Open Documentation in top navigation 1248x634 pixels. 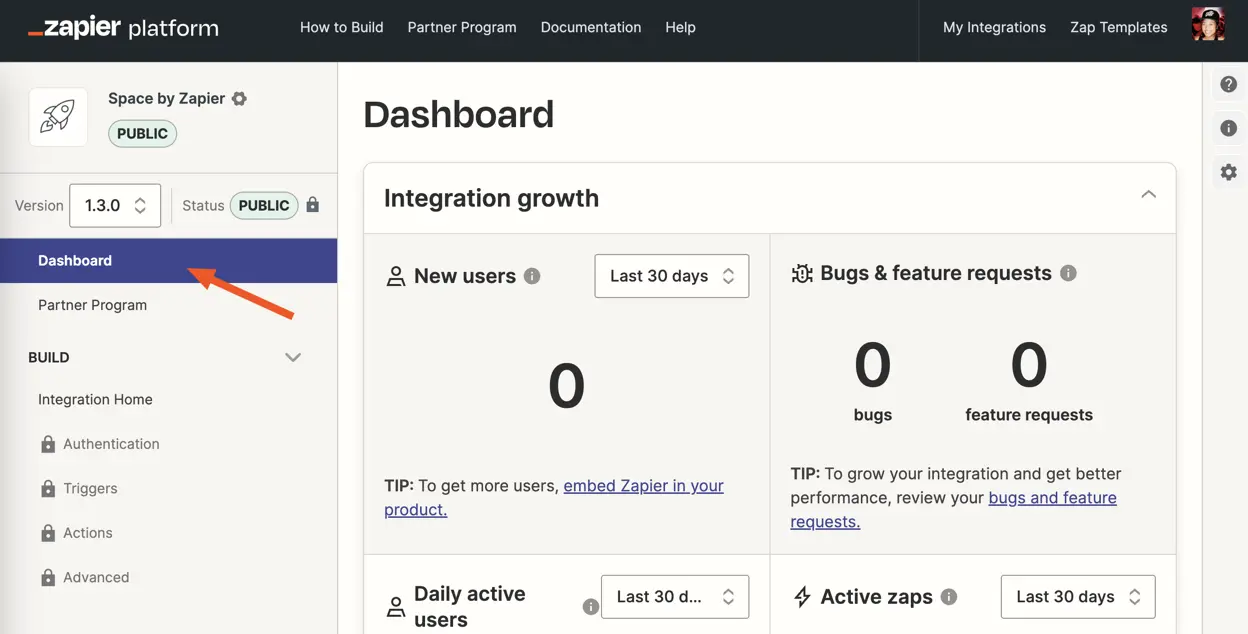pyautogui.click(x=591, y=27)
